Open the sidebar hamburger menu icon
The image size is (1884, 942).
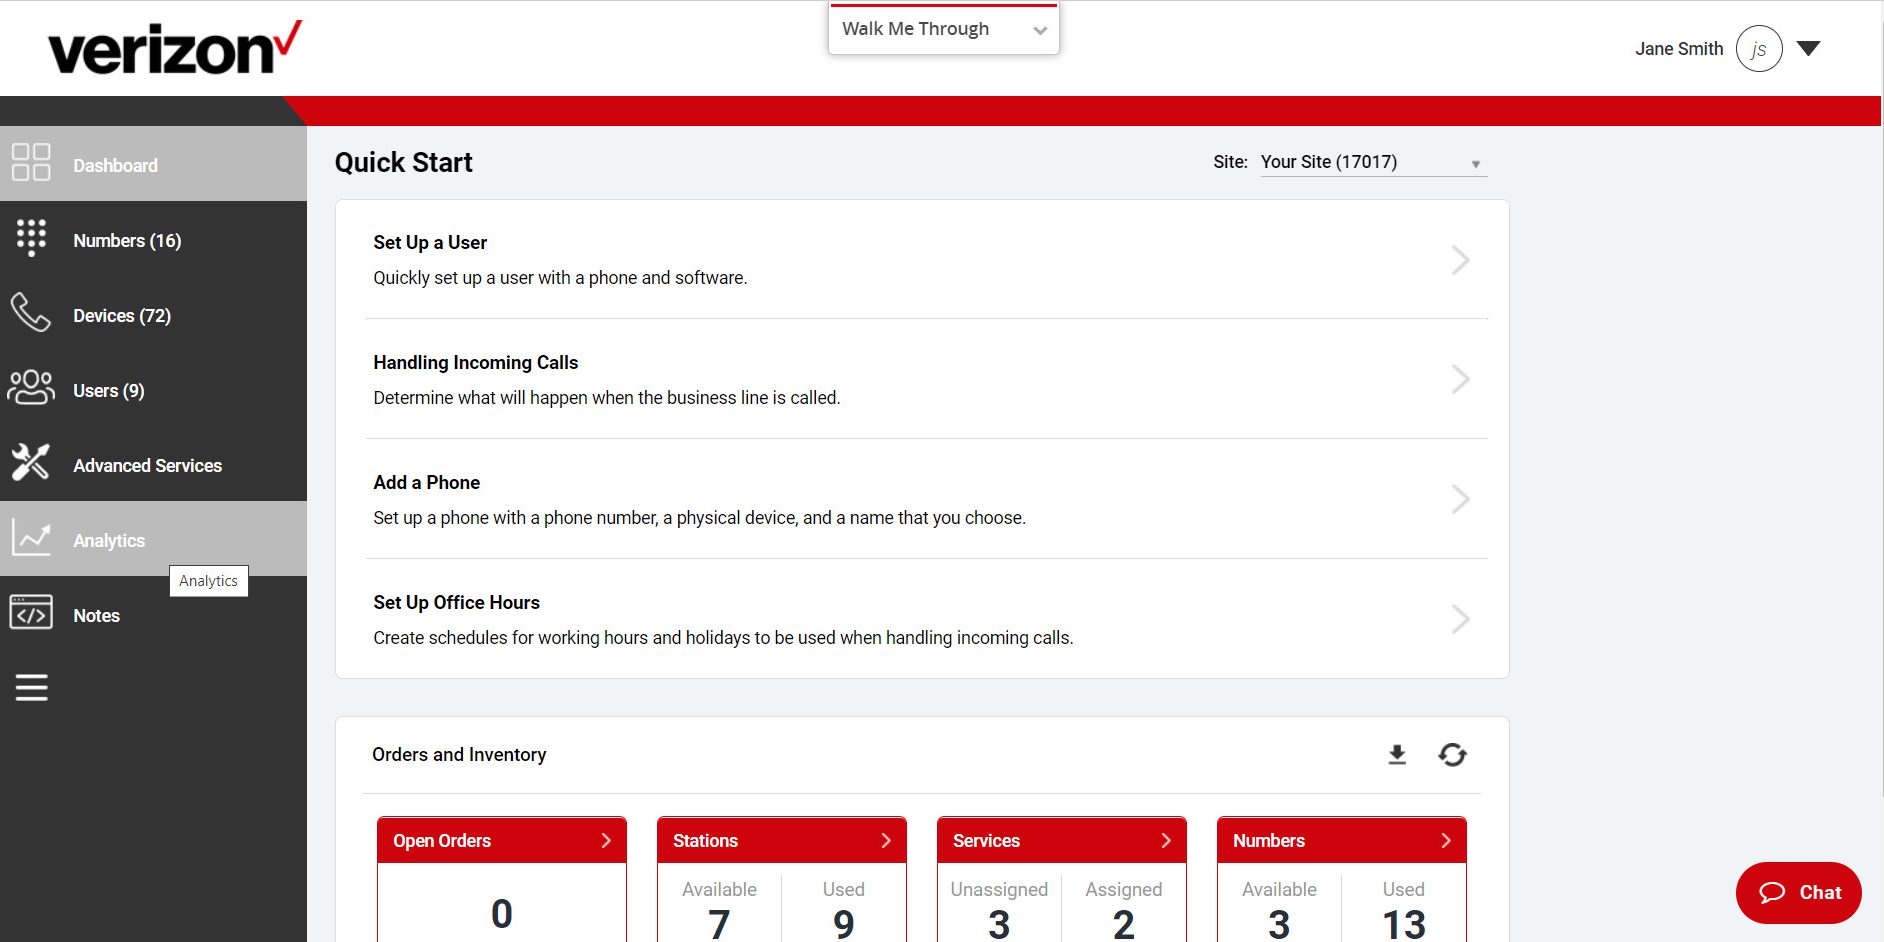[x=31, y=687]
